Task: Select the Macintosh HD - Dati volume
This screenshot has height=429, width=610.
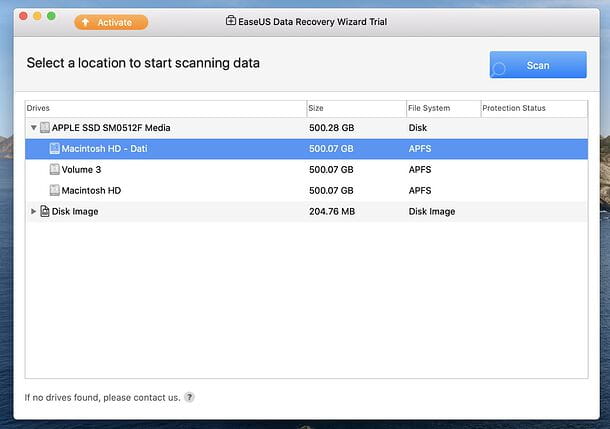Action: click(x=307, y=149)
